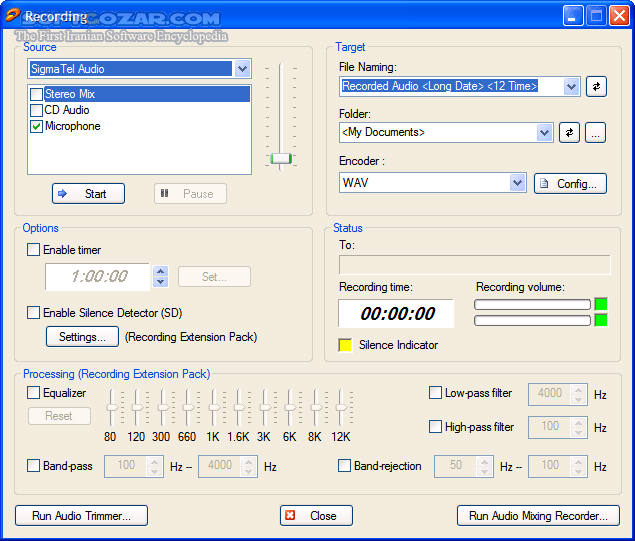Start the recording
635x541 pixels.
pyautogui.click(x=88, y=194)
